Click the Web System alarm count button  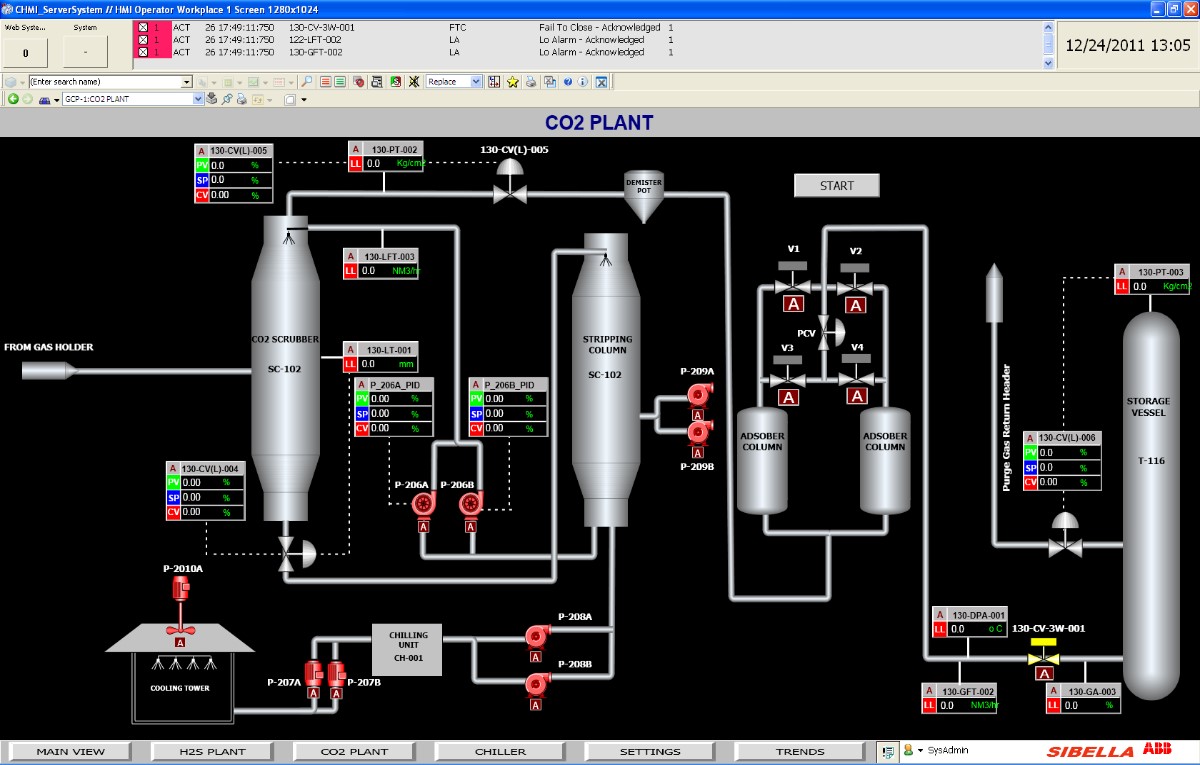[26, 50]
